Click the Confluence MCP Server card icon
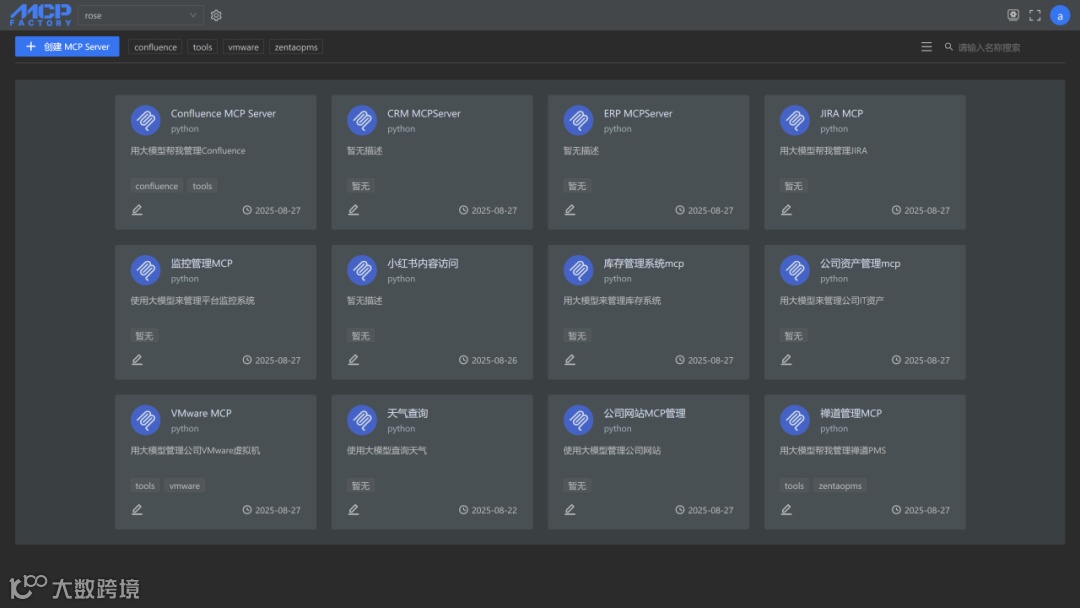1080x608 pixels. (145, 120)
